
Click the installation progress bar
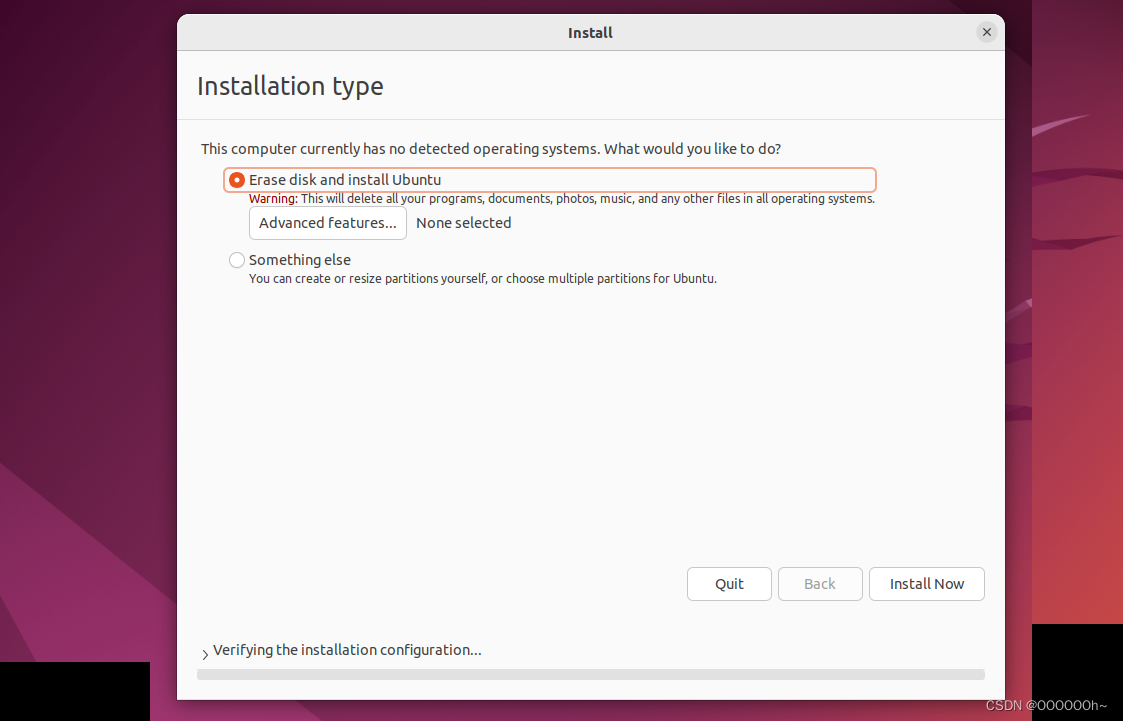tap(591, 674)
